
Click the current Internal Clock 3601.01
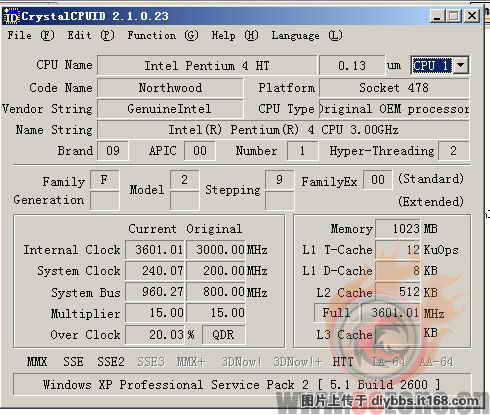point(155,249)
